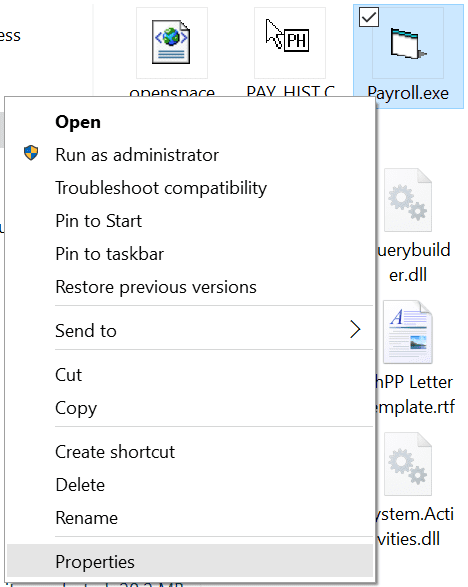Select the PP Letter template.rtf document icon
Viewport: 468px width, 587px height.
tap(407, 332)
